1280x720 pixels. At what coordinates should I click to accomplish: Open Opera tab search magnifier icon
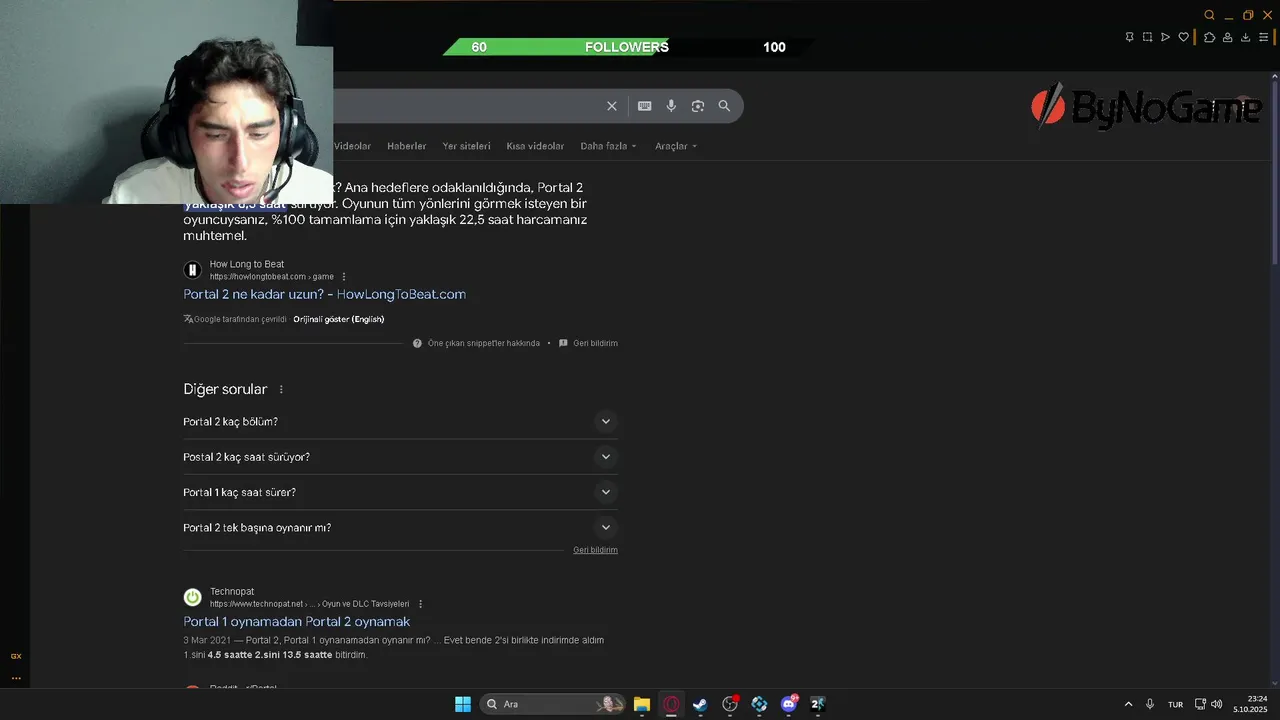click(x=1209, y=15)
